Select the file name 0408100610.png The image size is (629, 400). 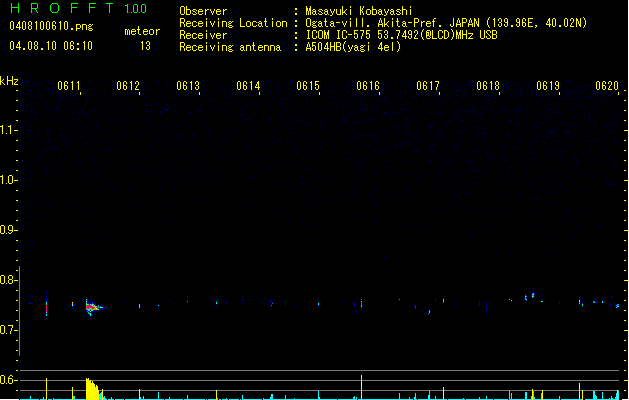[51, 26]
